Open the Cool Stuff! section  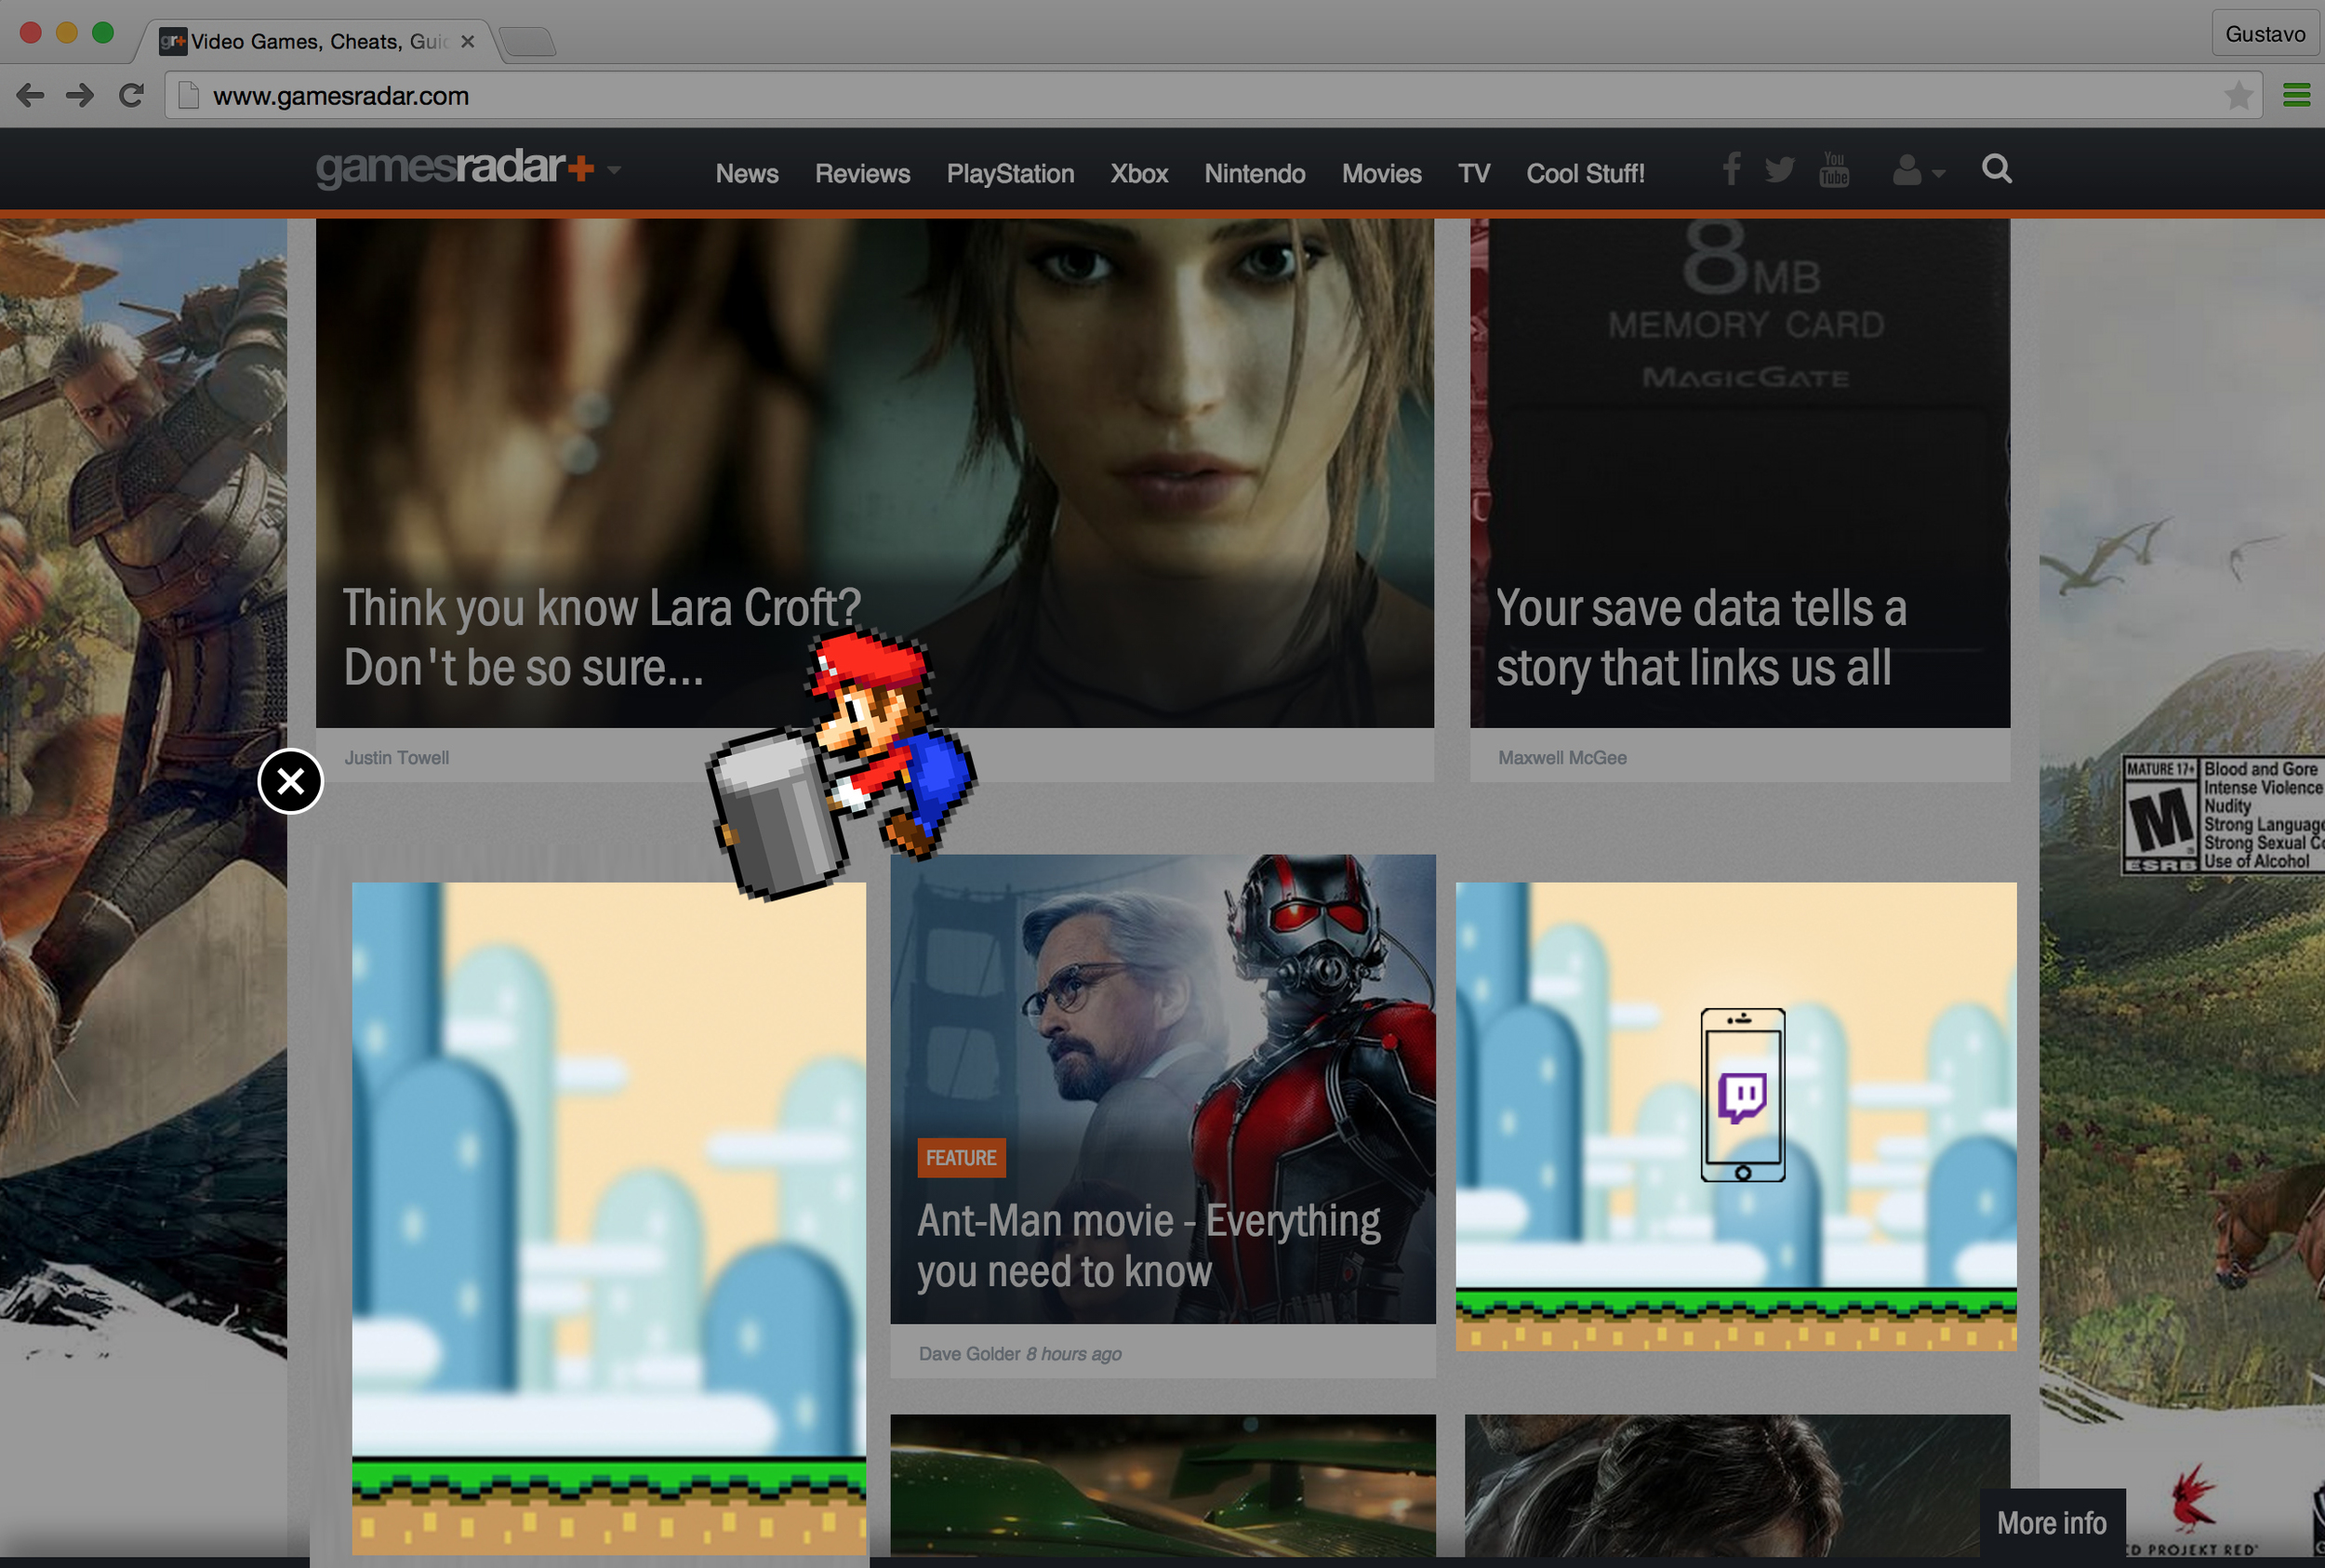pyautogui.click(x=1585, y=174)
